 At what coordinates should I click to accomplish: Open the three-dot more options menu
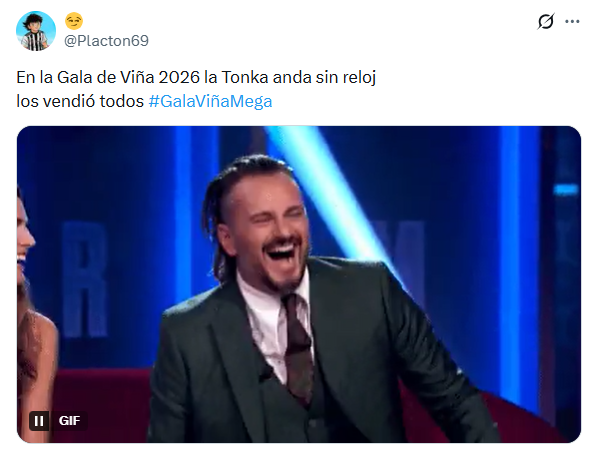[x=572, y=22]
